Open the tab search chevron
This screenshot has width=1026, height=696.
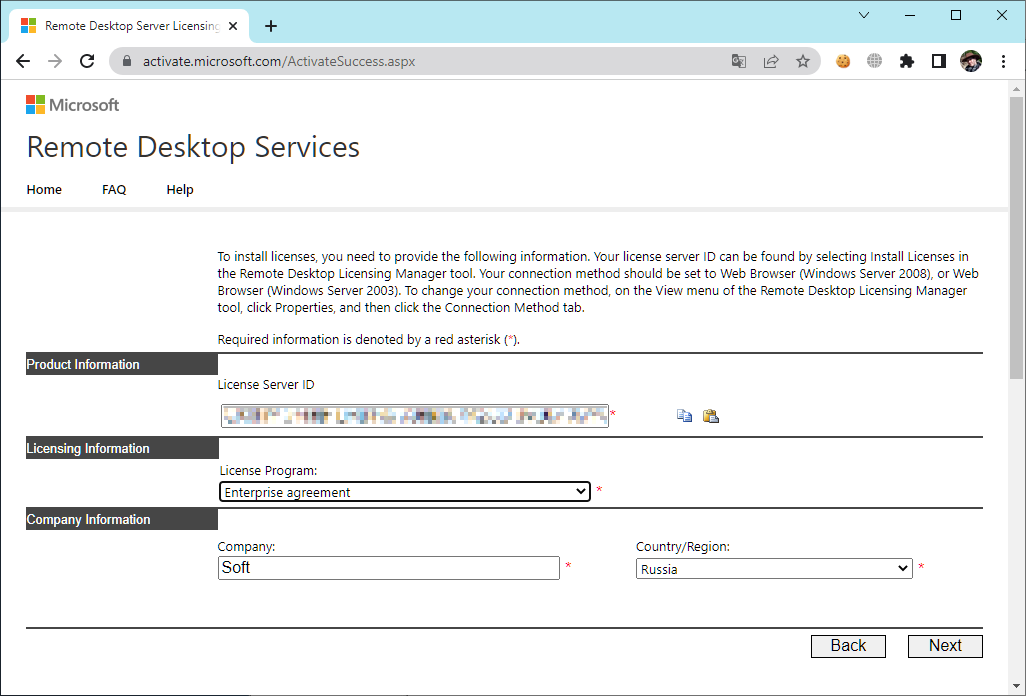pyautogui.click(x=864, y=15)
